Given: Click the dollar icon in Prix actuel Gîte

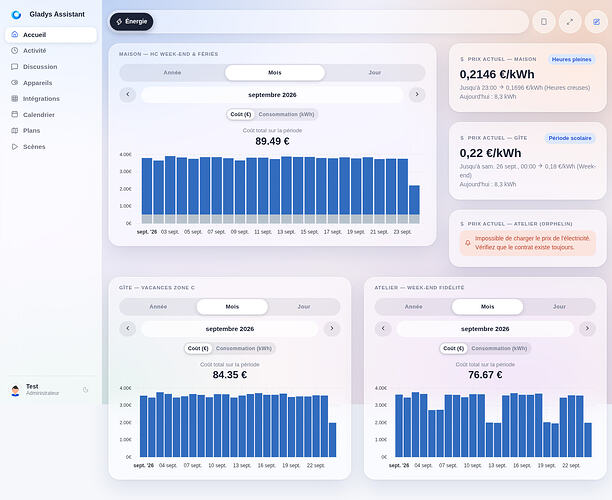Looking at the screenshot, I should [462, 138].
